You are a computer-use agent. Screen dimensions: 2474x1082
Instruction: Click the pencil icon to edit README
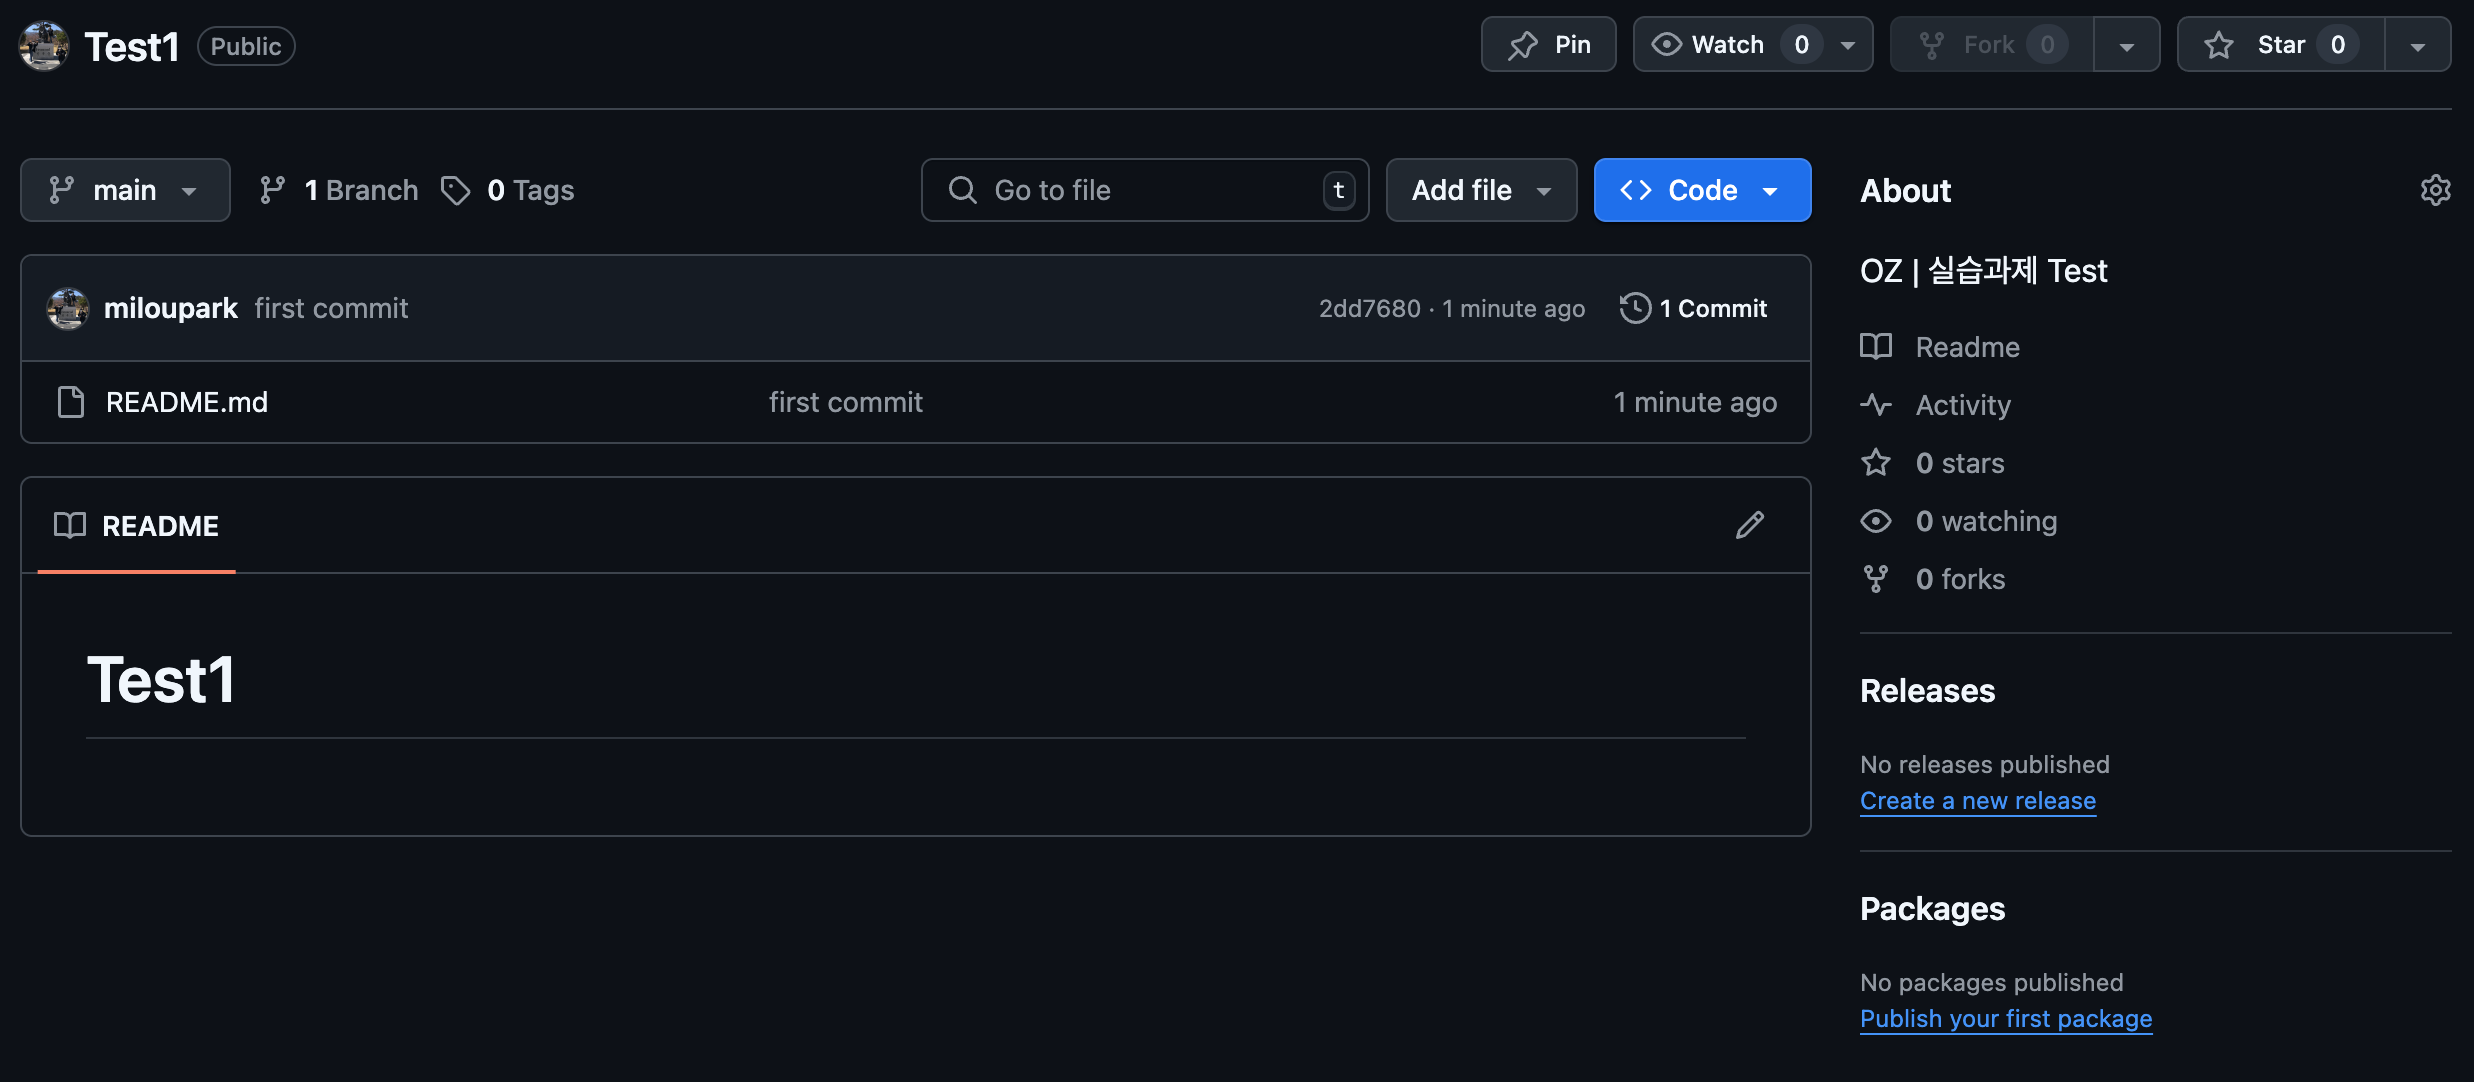coord(1749,525)
